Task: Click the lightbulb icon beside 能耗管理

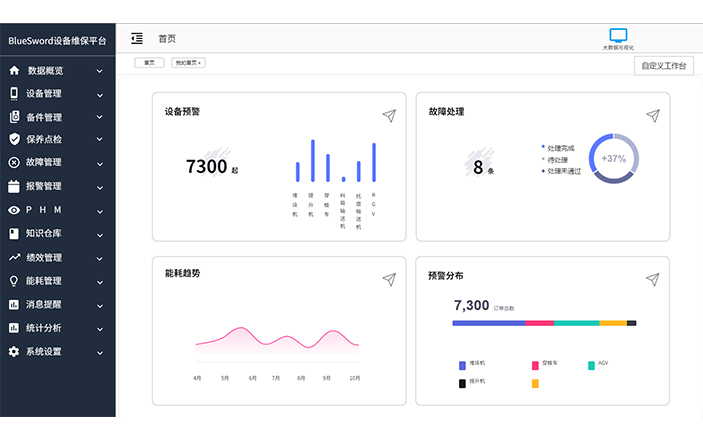Action: 14,281
